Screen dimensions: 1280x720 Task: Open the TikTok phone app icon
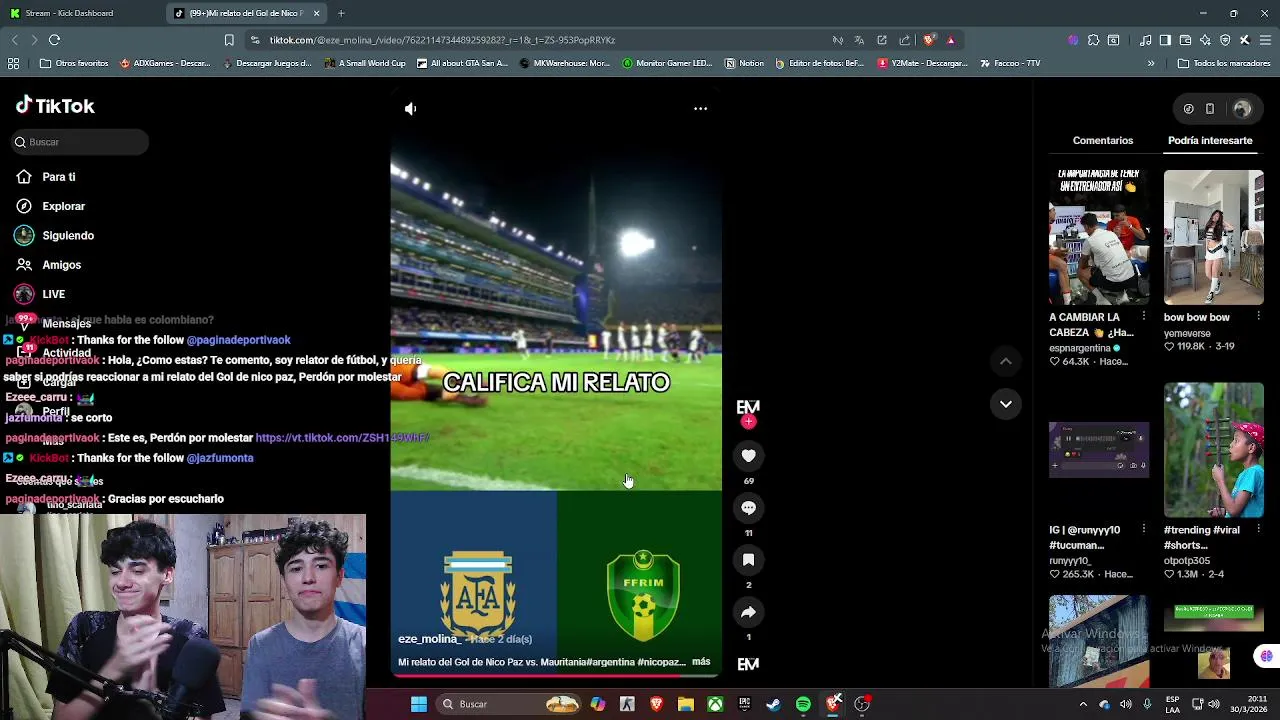1210,109
